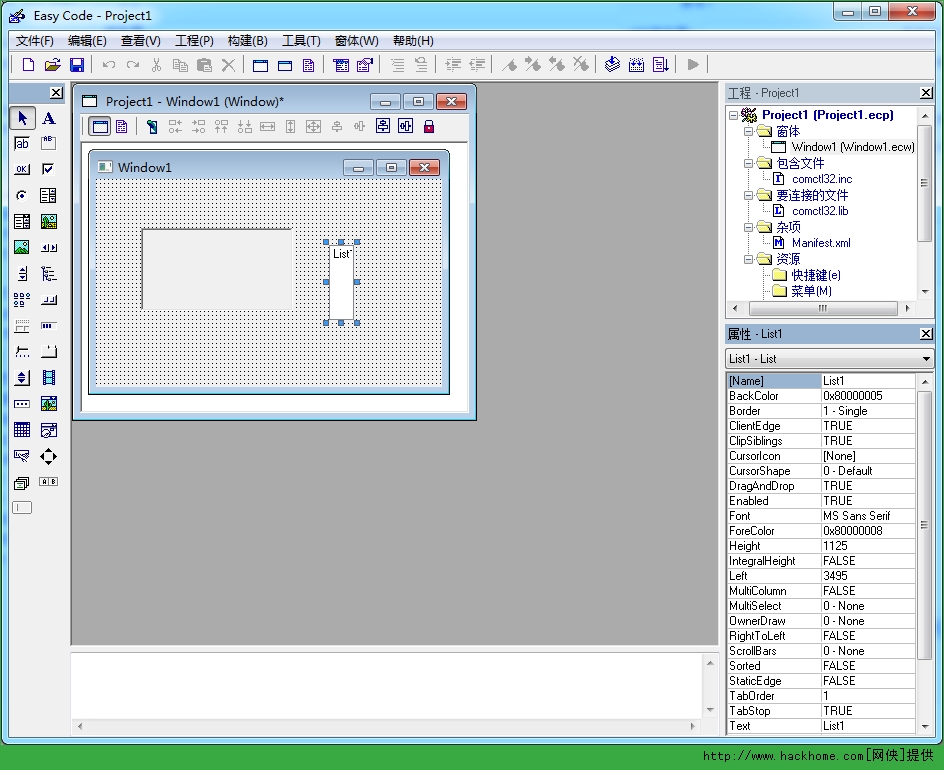This screenshot has height=770, width=944.
Task: Select the Static text label tool (A)
Action: [49, 117]
